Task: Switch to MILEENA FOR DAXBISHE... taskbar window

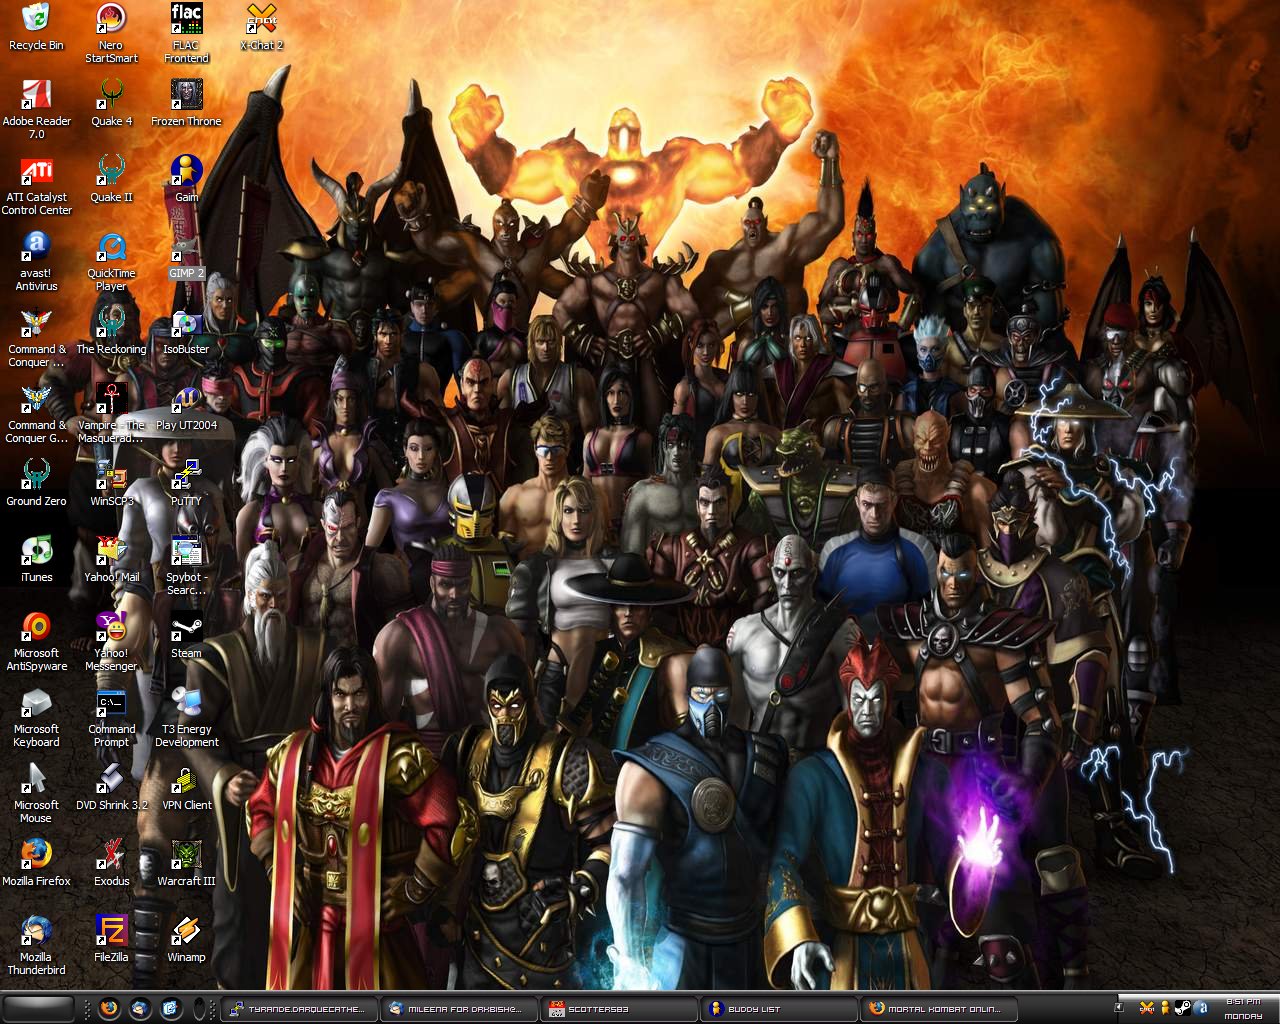Action: tap(460, 1008)
